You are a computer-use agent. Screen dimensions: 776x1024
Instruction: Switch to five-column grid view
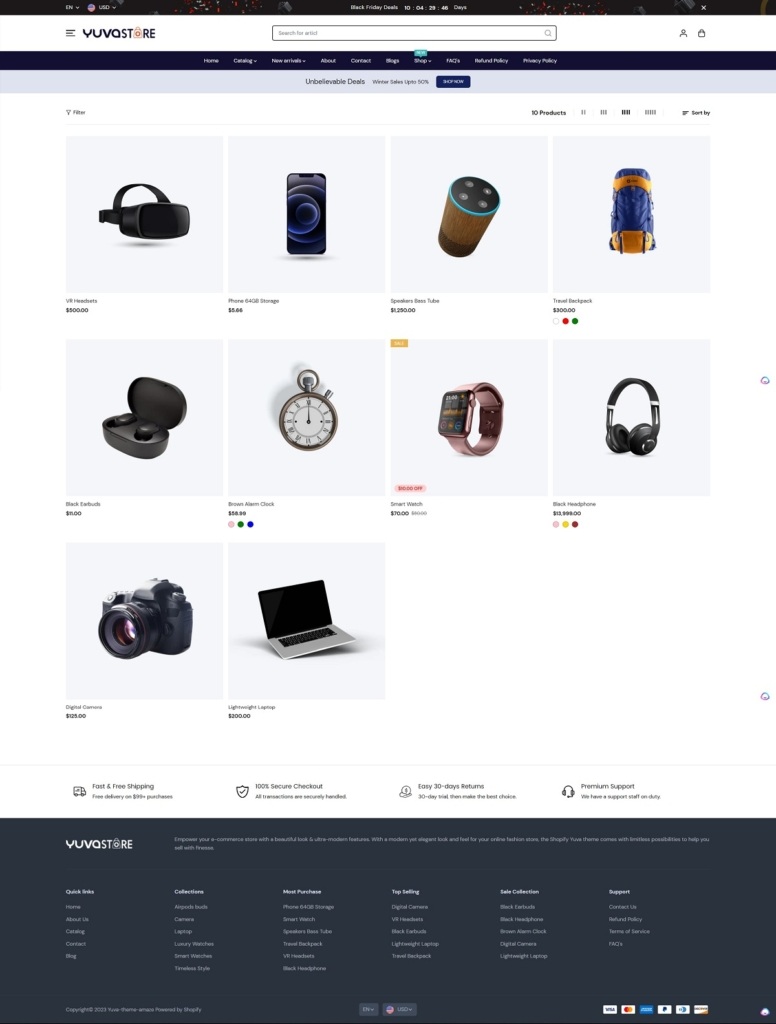(x=651, y=112)
